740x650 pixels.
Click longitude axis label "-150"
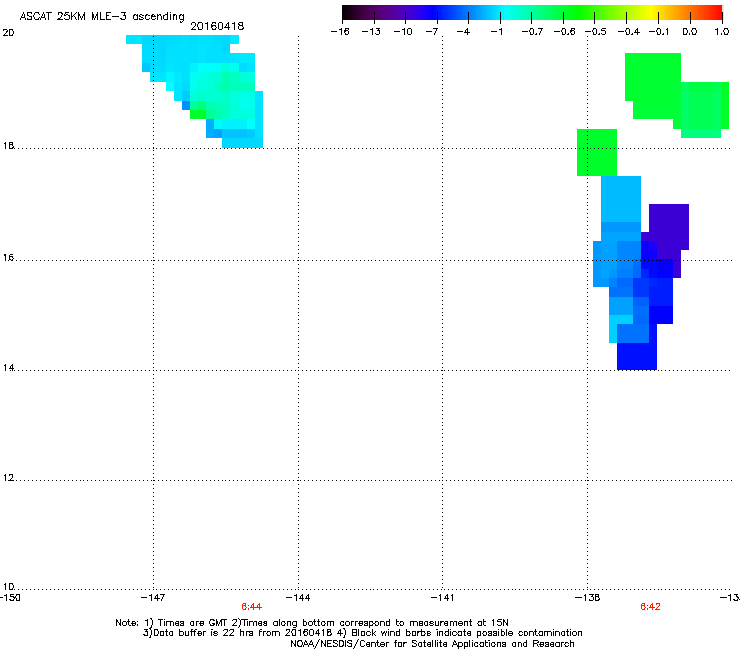coord(10,598)
